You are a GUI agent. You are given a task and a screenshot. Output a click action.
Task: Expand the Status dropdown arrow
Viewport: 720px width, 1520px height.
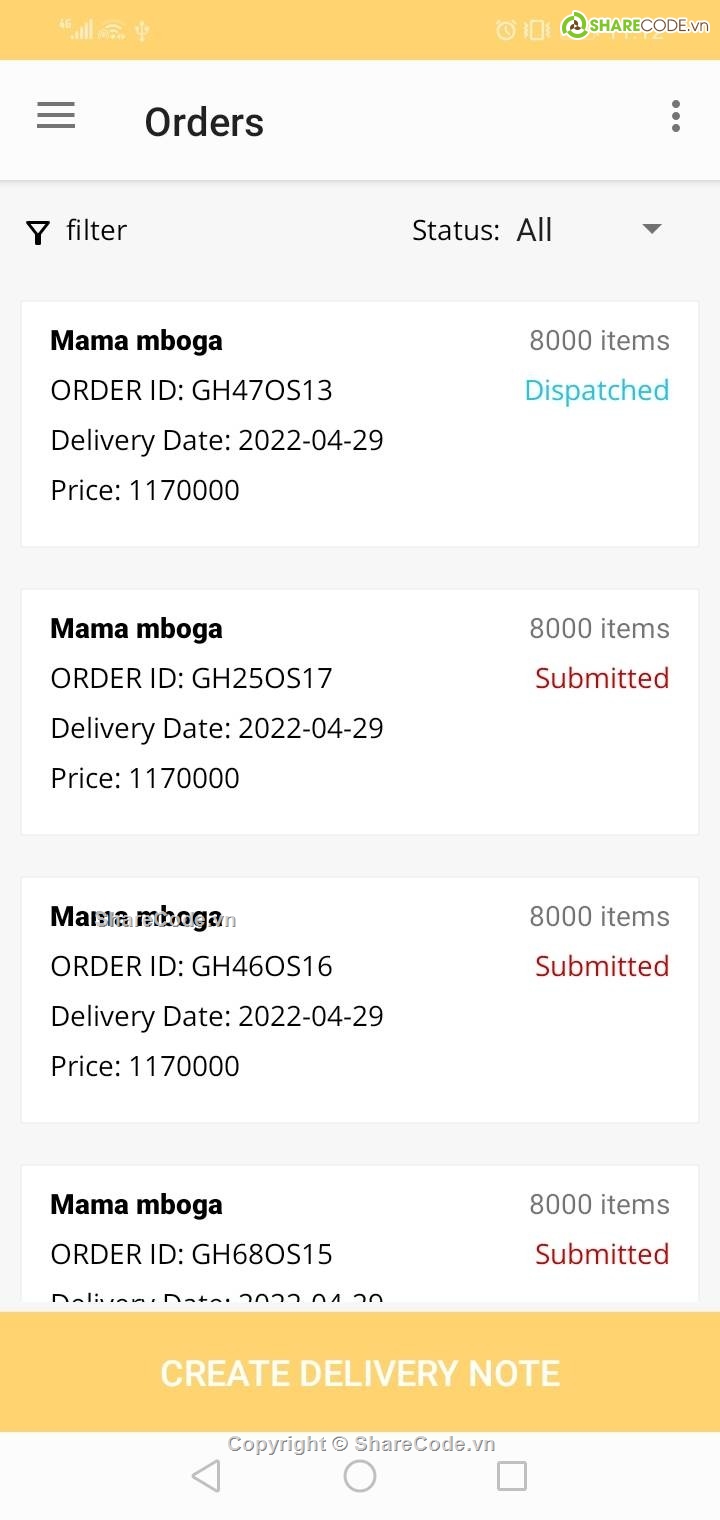coord(652,229)
